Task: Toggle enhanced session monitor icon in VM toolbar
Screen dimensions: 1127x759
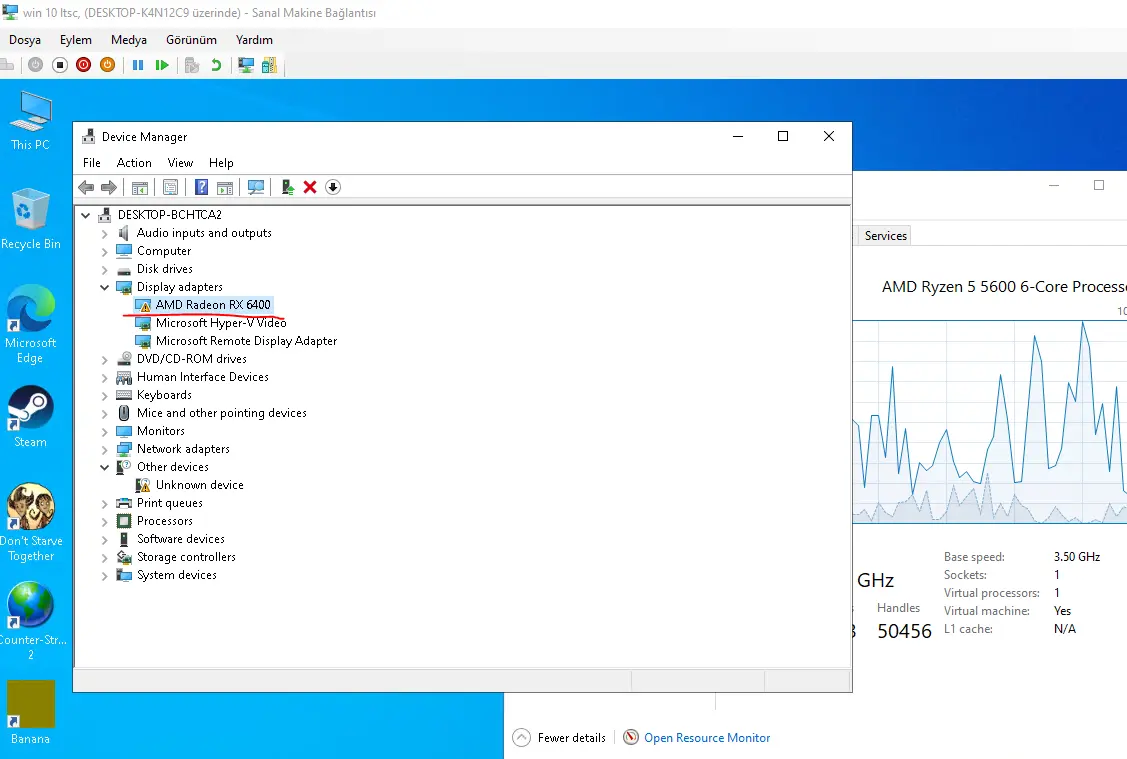Action: tap(246, 65)
